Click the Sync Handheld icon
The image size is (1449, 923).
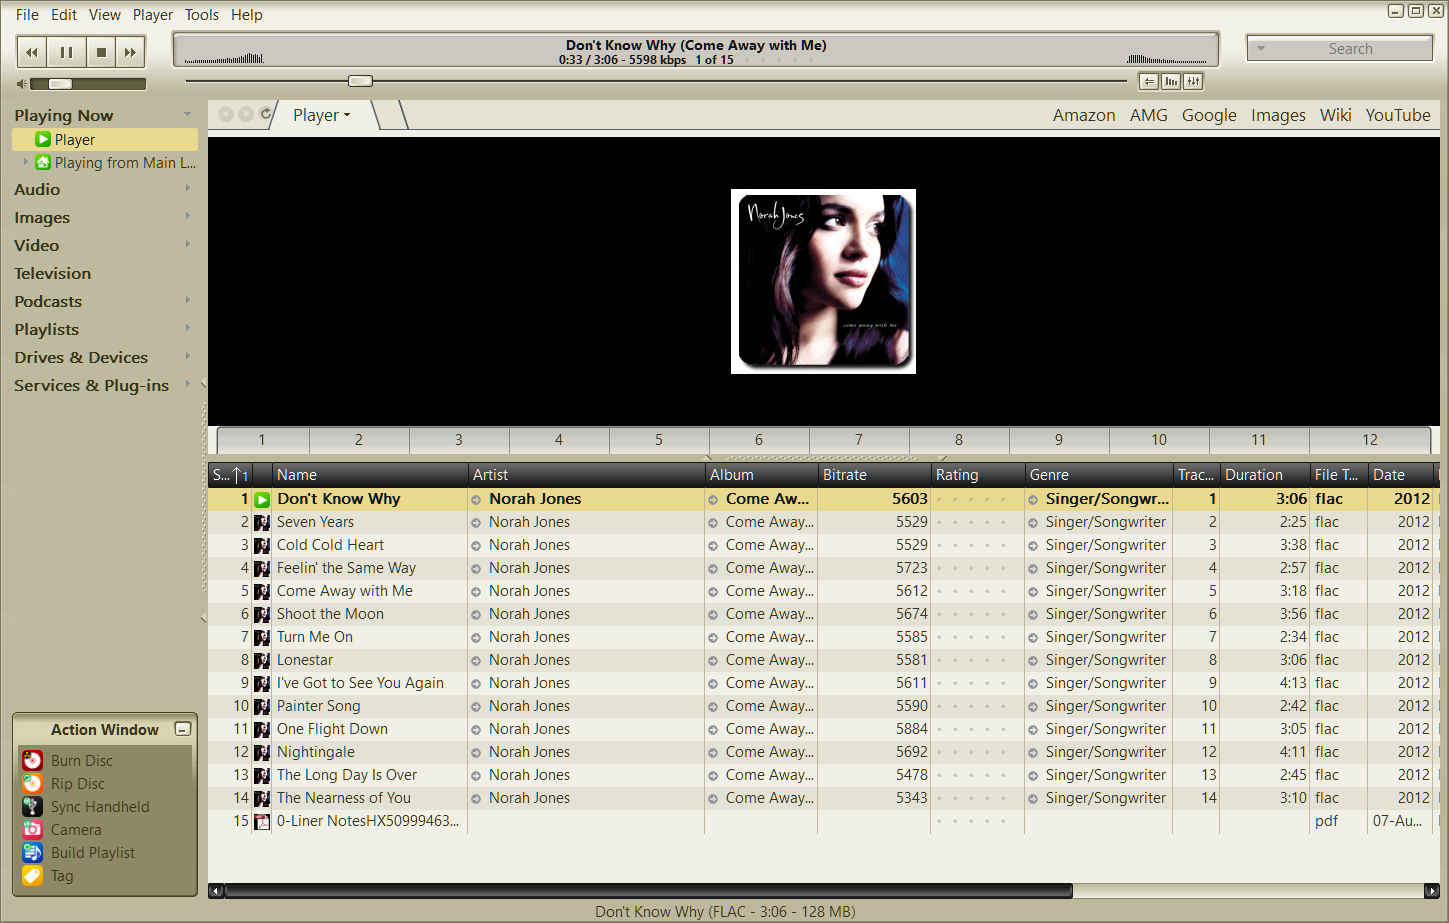(x=32, y=806)
